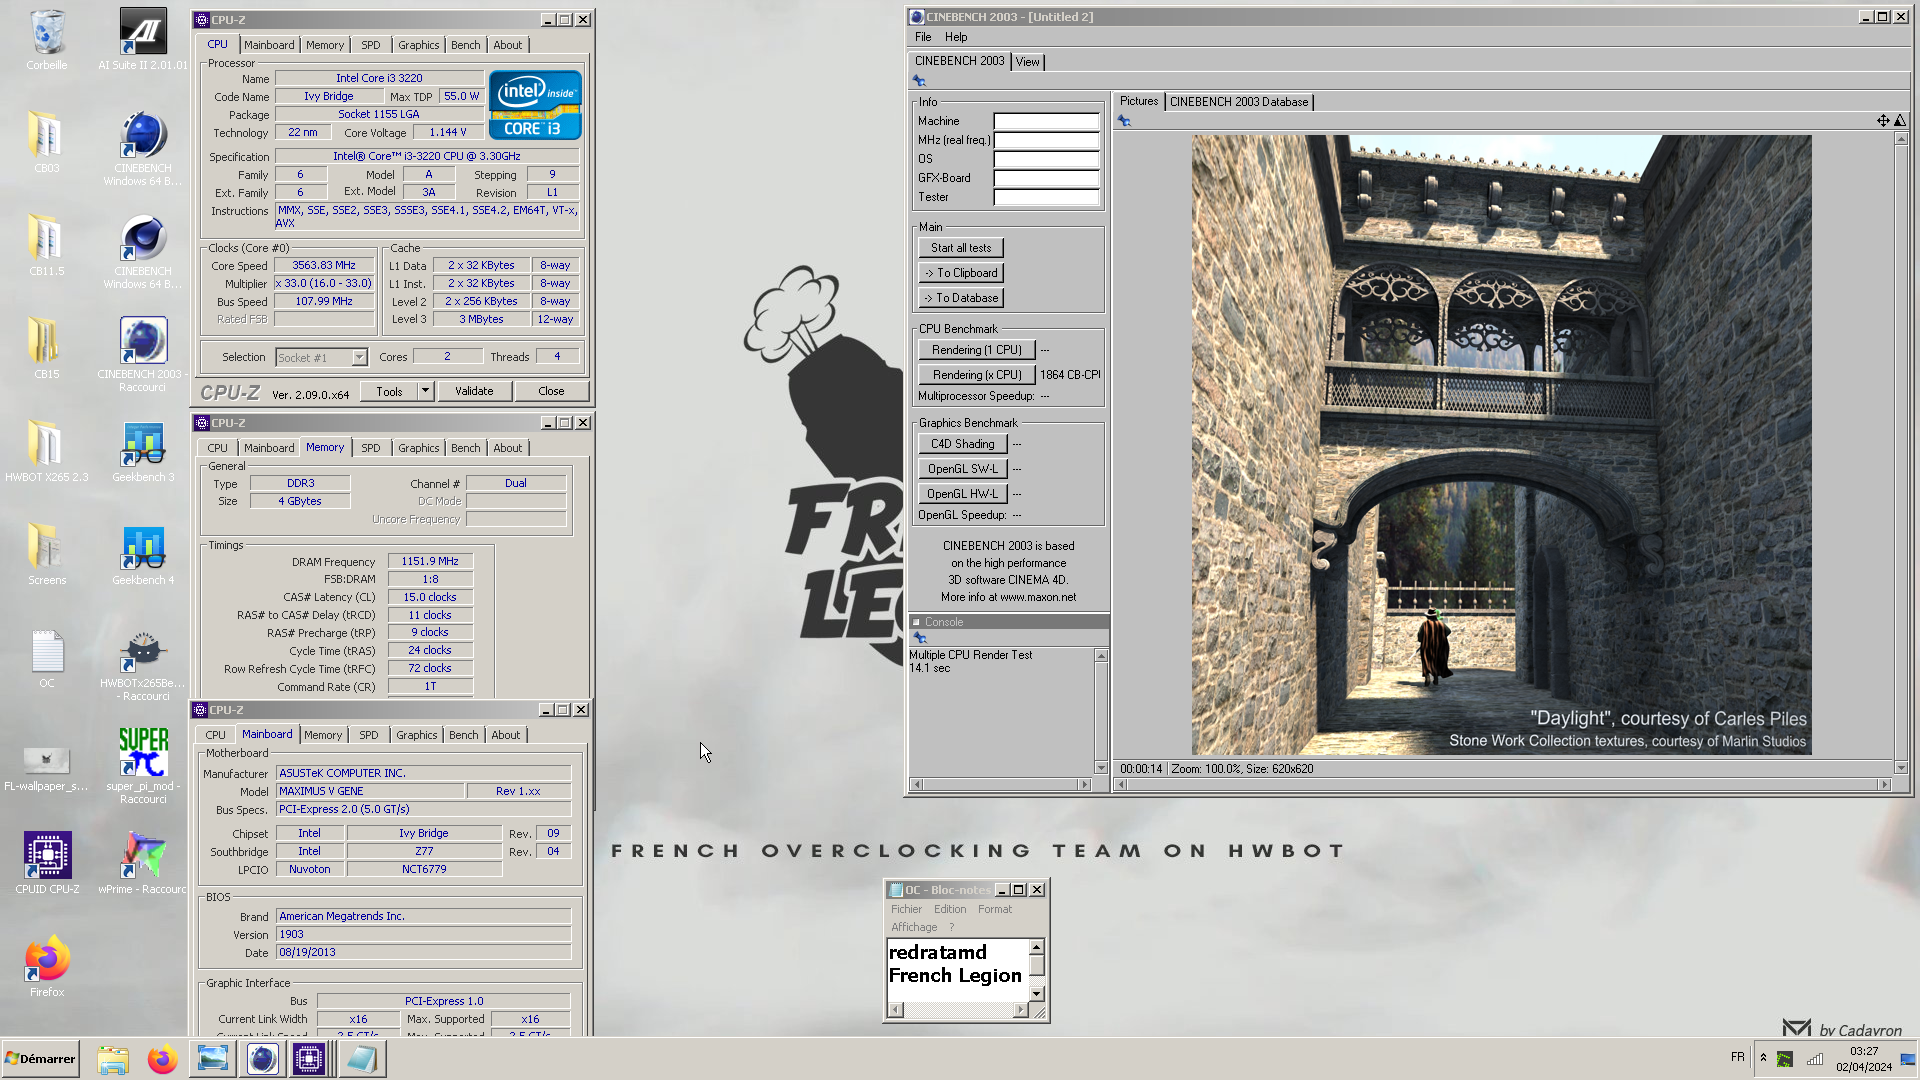Image resolution: width=1920 pixels, height=1080 pixels.
Task: Launch CPUID CPU-Z desktop shortcut
Action: (x=47, y=862)
